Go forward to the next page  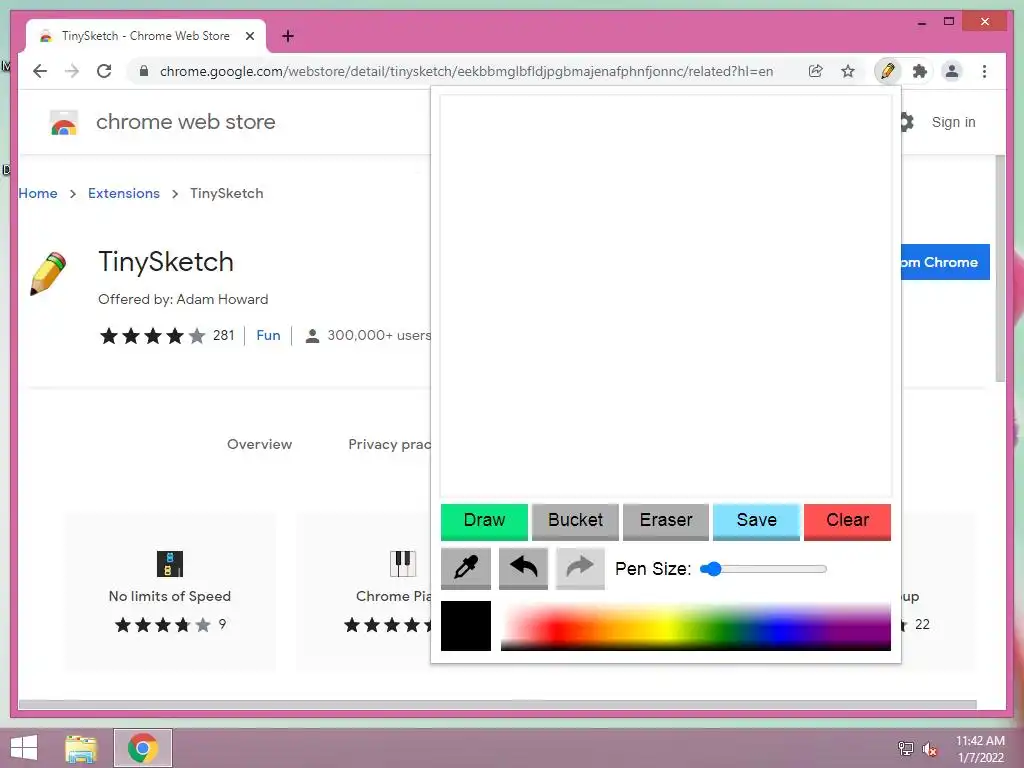click(x=72, y=71)
